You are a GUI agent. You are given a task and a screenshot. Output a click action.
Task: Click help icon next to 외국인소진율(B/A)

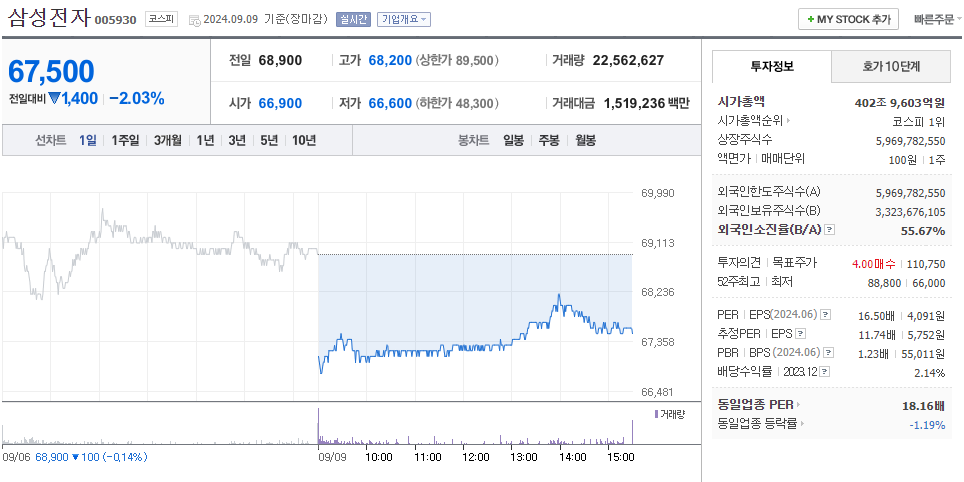(829, 230)
